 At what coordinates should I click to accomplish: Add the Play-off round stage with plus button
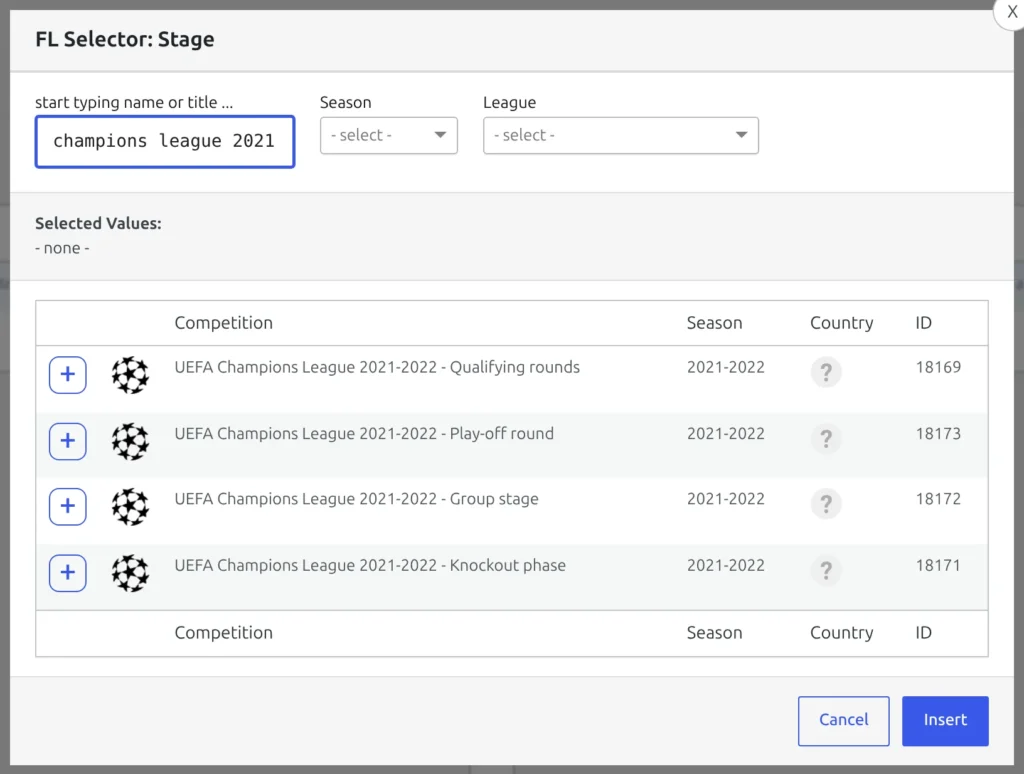click(67, 441)
